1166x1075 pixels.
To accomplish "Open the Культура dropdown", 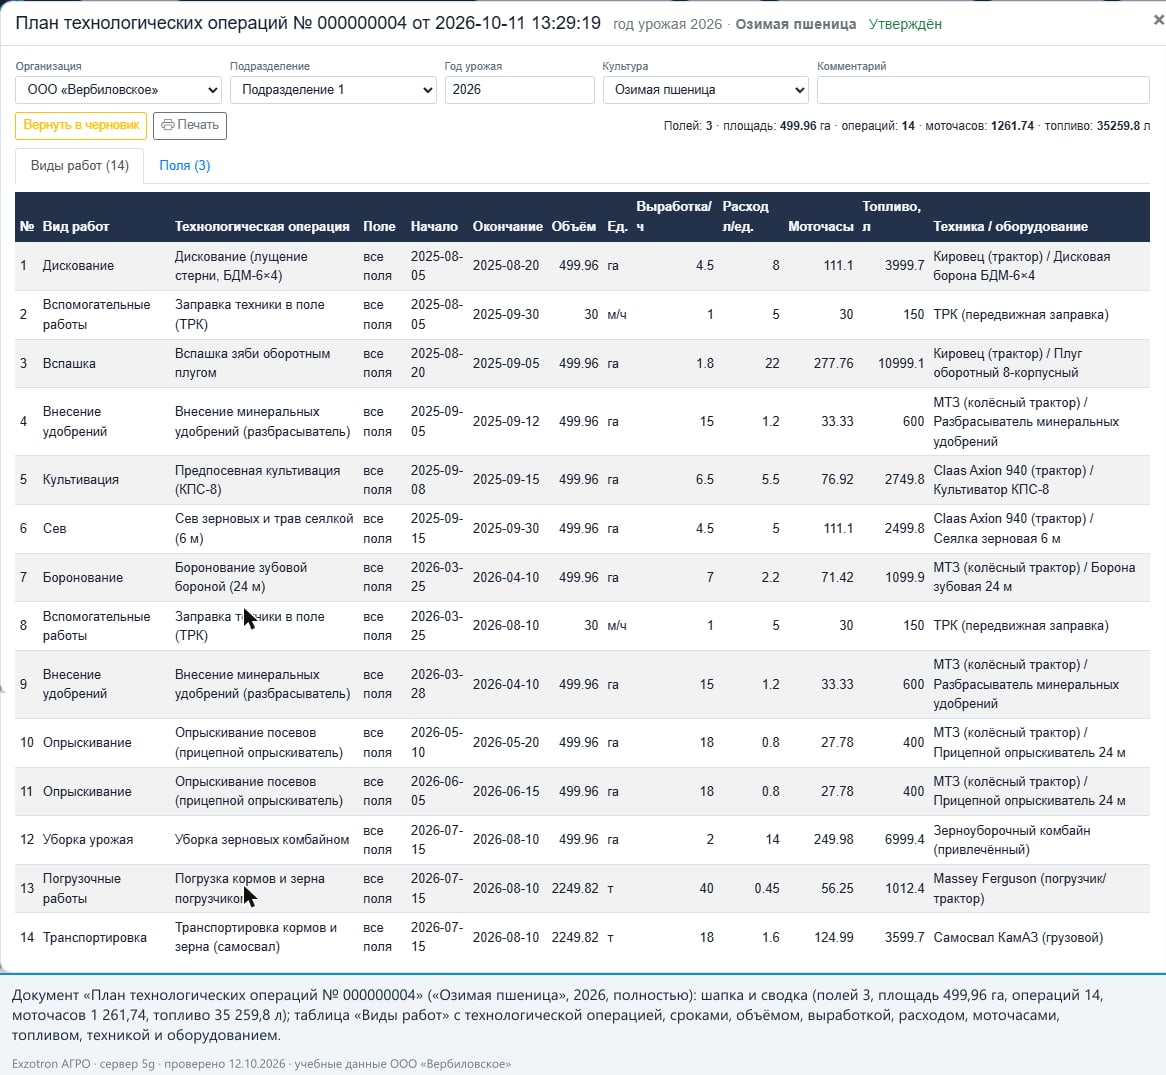I will tap(706, 90).
